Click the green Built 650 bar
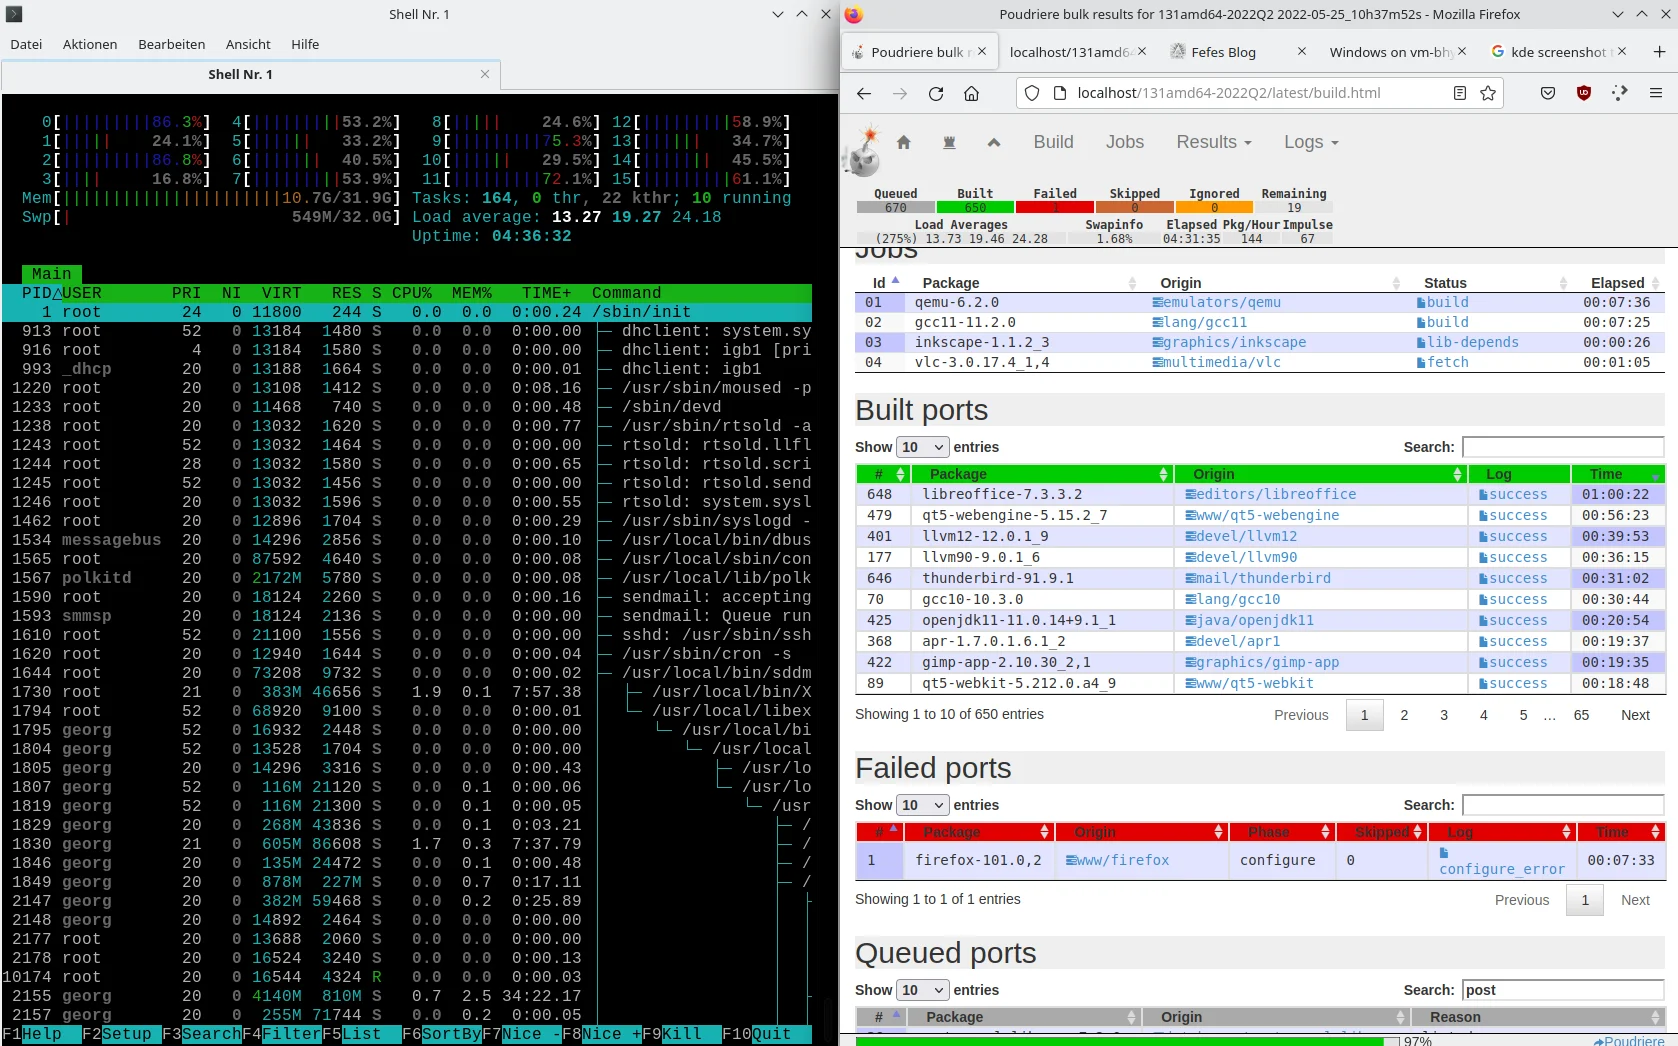The height and width of the screenshot is (1046, 1678). [975, 208]
